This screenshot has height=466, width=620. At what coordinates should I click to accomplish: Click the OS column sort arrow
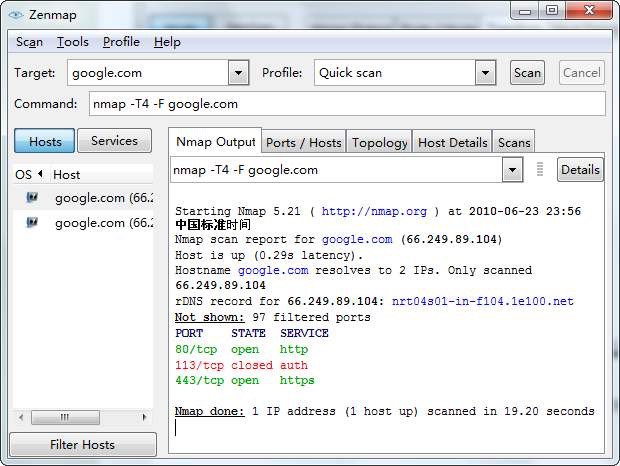click(40, 174)
